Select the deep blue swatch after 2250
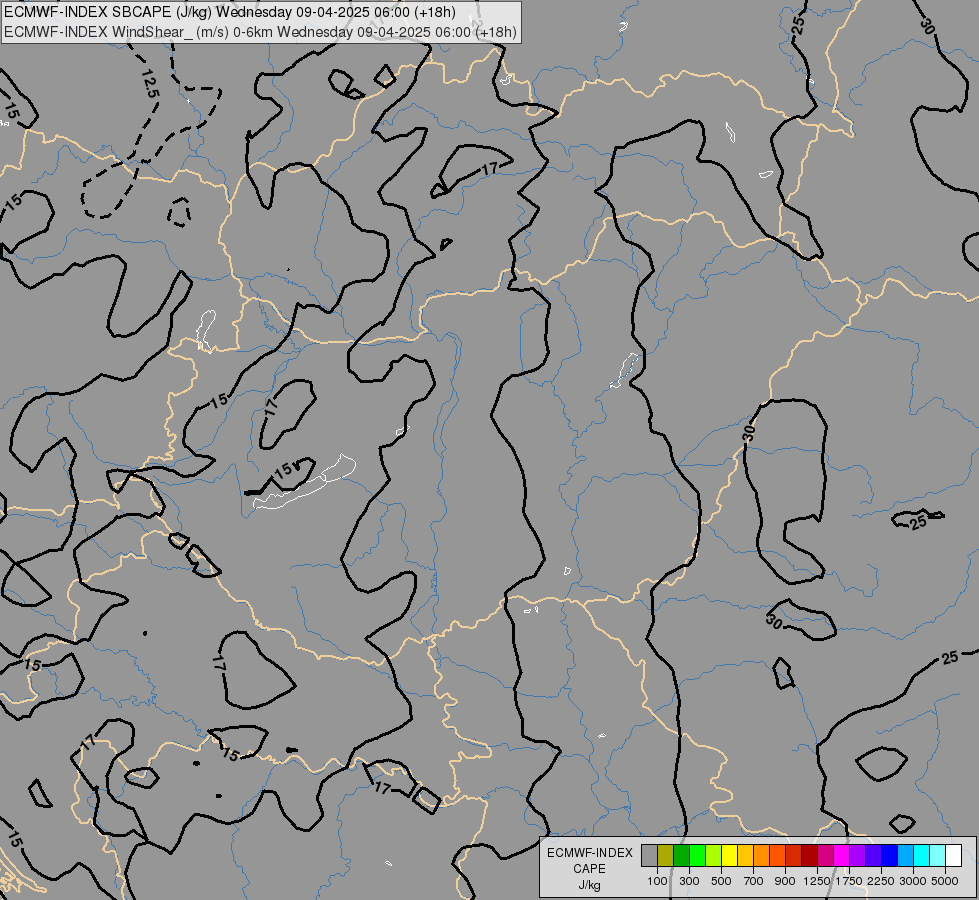The width and height of the screenshot is (979, 900). 890,855
